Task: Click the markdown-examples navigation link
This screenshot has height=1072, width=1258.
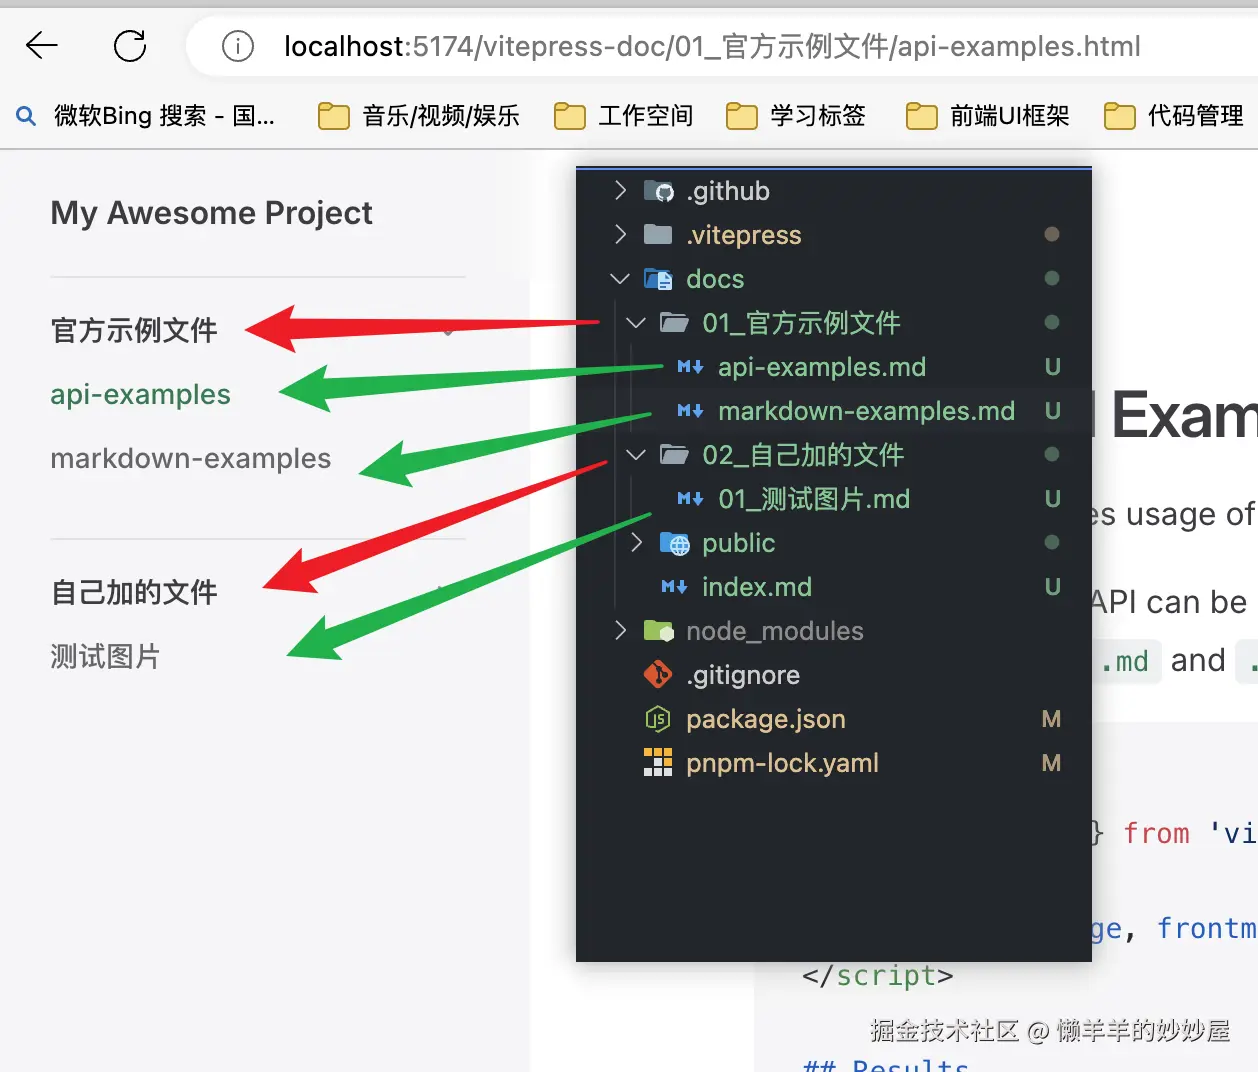Action: tap(191, 458)
